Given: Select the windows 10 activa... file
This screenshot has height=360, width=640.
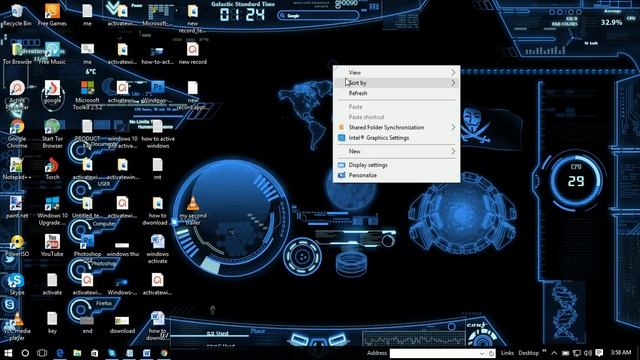Looking at the screenshot, I should tap(122, 133).
